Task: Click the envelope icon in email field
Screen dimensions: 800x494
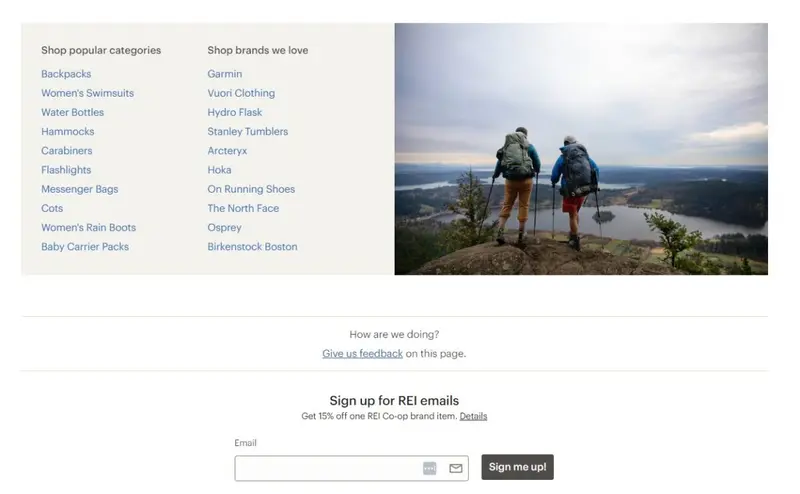Action: coord(456,468)
